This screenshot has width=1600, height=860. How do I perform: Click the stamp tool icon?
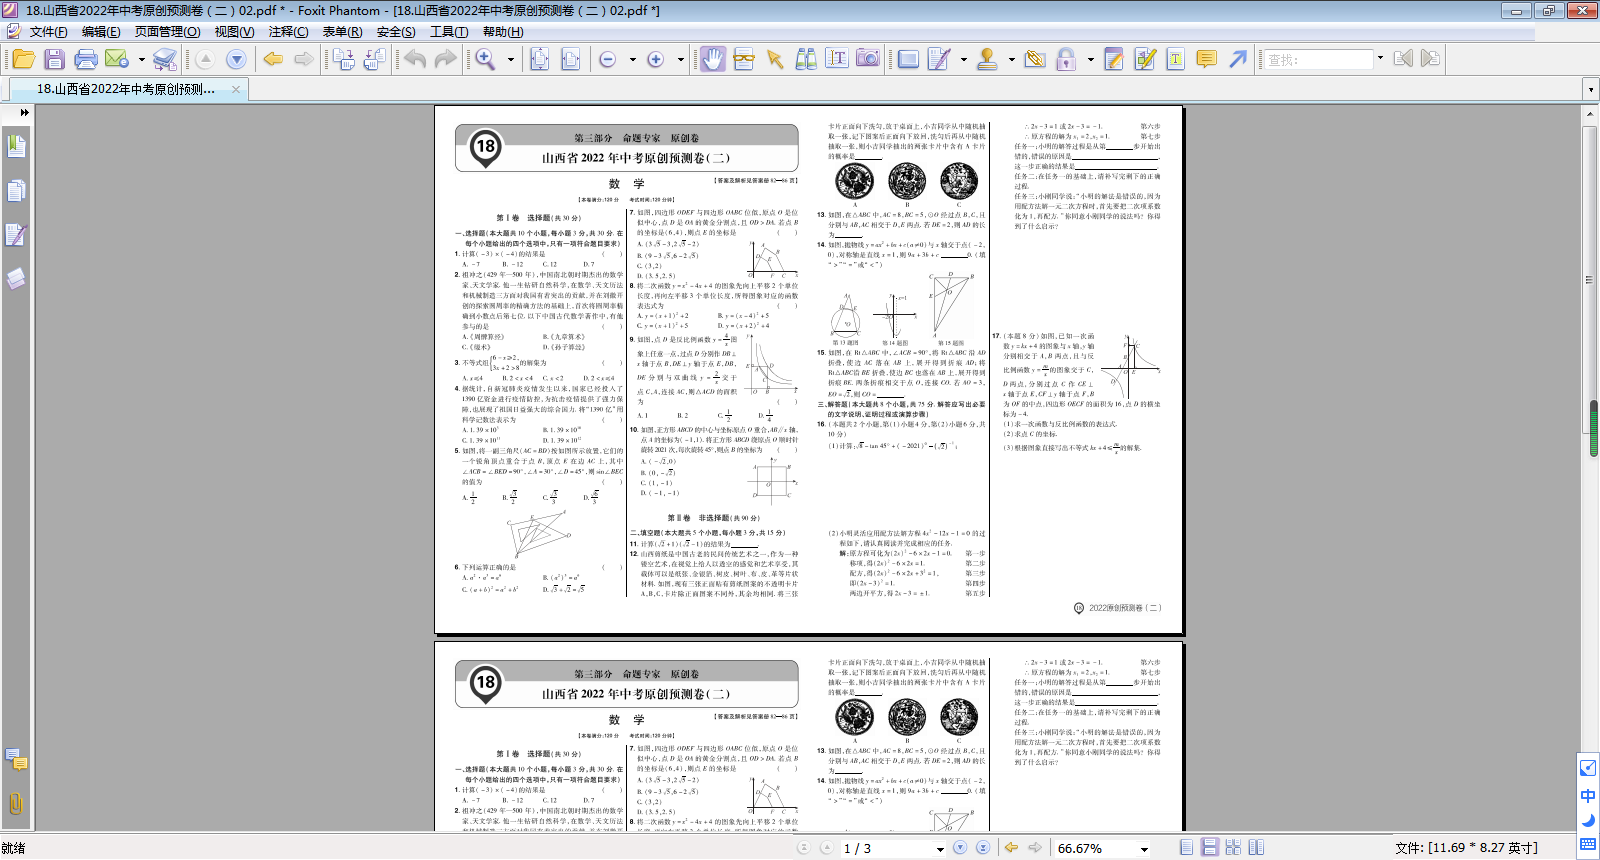(x=987, y=60)
